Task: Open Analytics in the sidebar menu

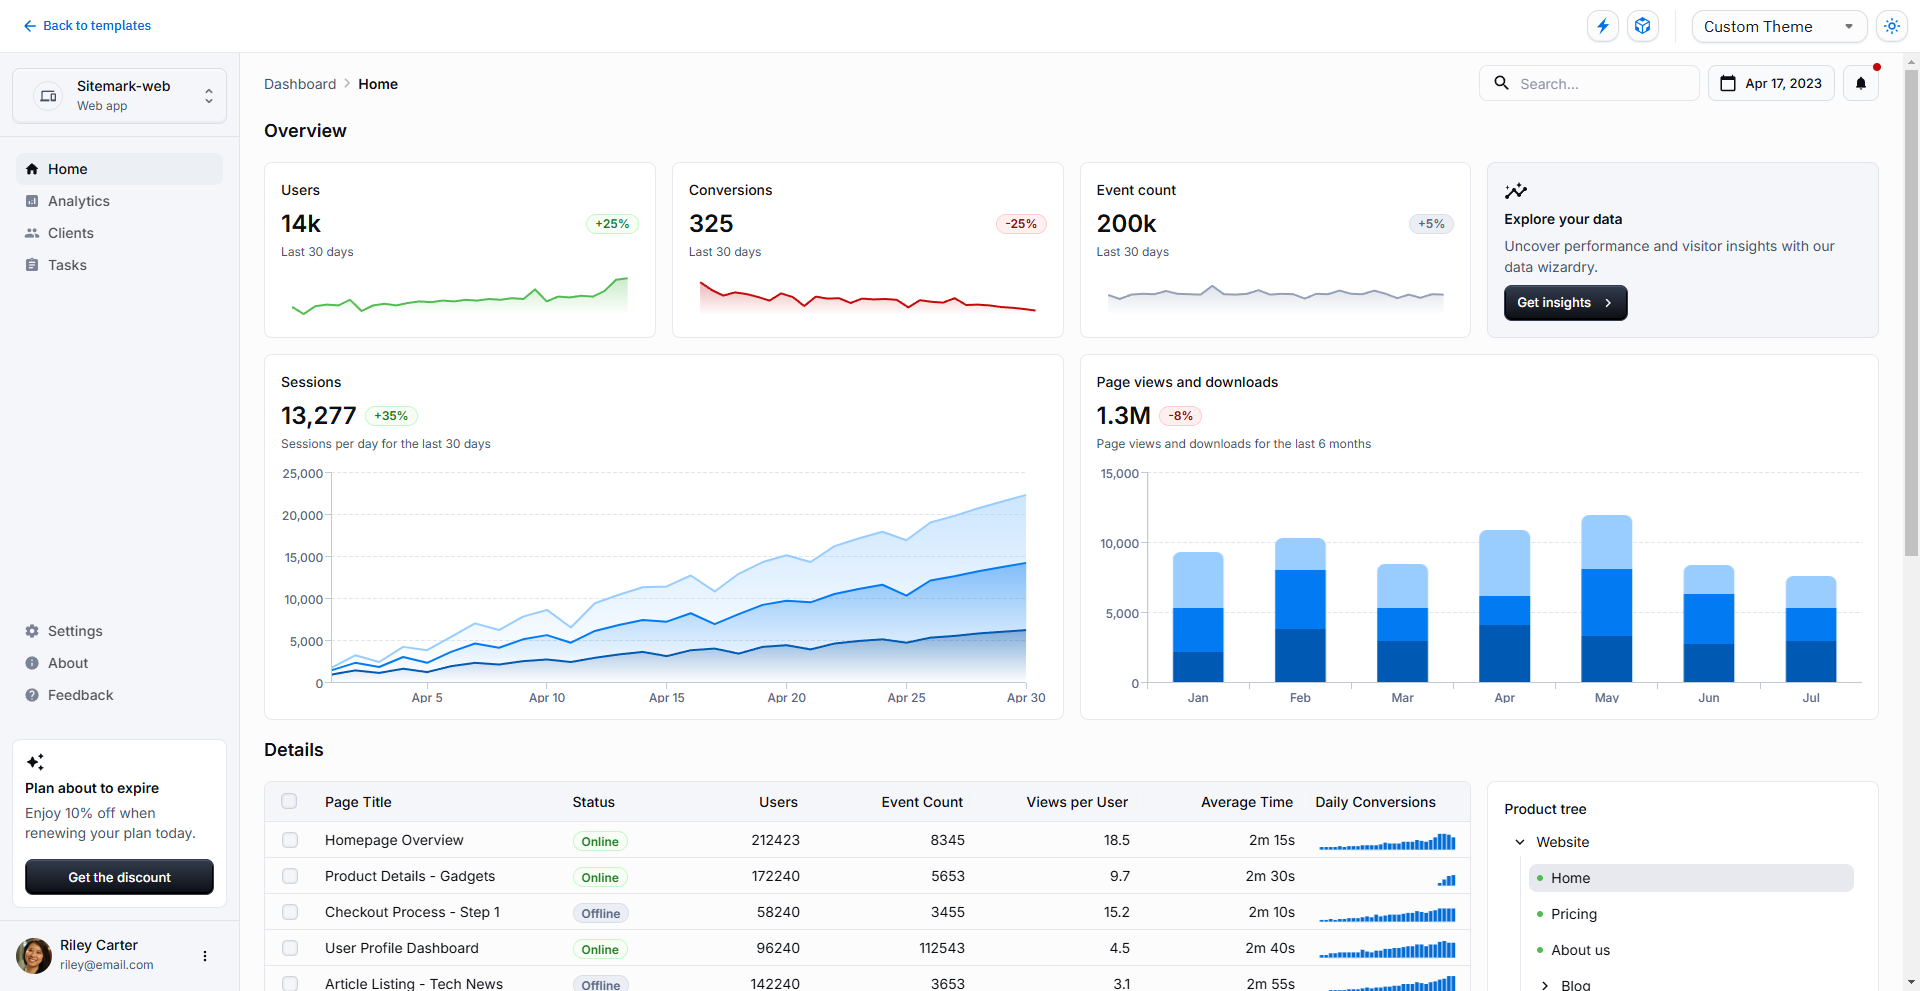Action: (119, 201)
